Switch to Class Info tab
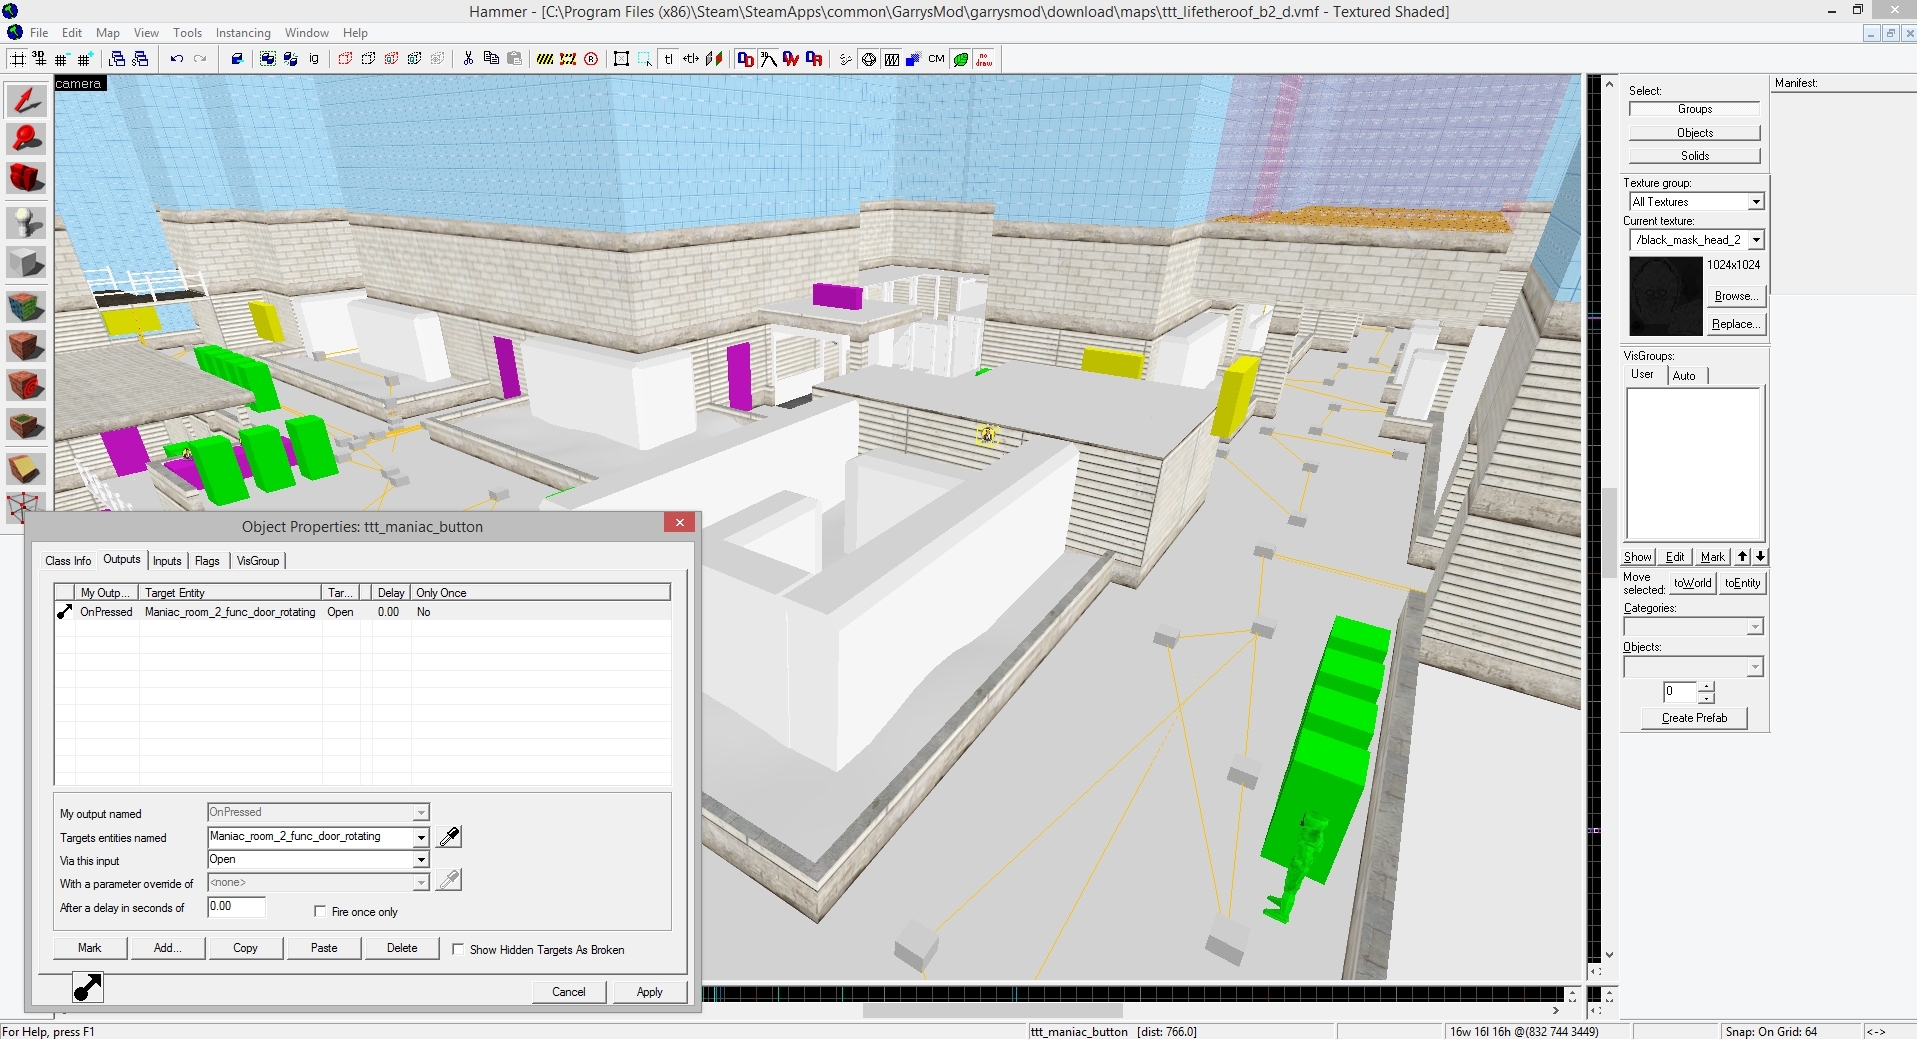This screenshot has height=1040, width=1917. click(68, 561)
